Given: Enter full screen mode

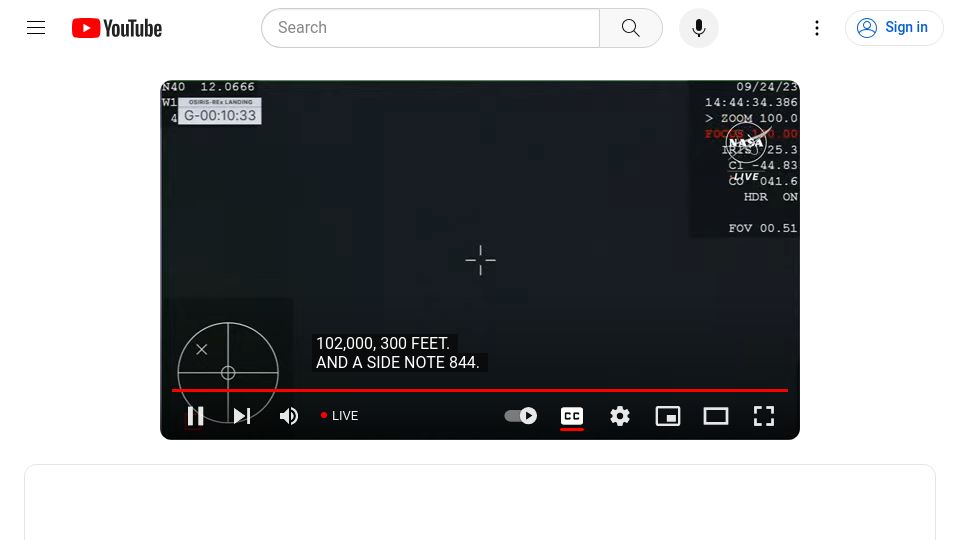Looking at the screenshot, I should (763, 416).
